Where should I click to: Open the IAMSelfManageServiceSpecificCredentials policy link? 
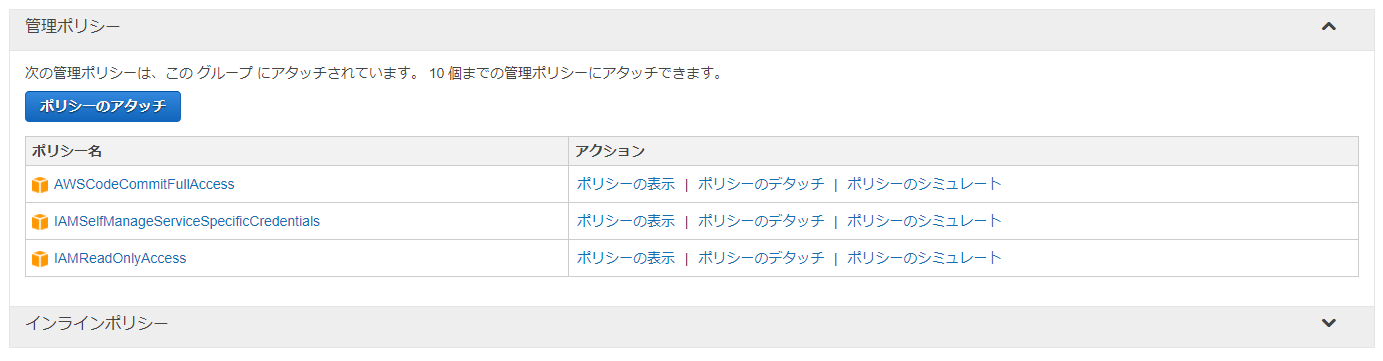[x=187, y=221]
